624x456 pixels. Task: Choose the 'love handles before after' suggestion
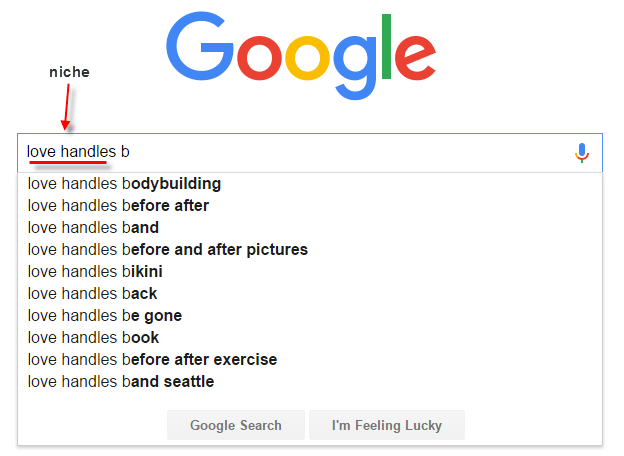(118, 206)
